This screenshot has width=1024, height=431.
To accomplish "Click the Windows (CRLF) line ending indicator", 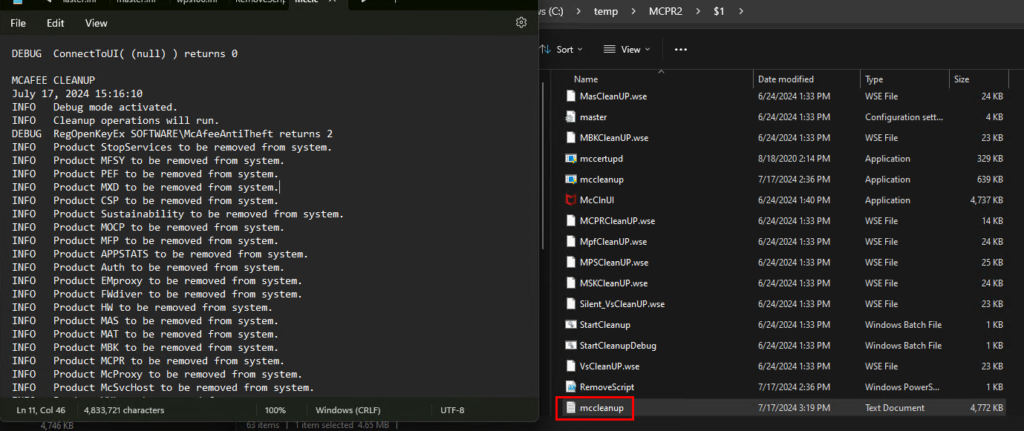I will [348, 410].
